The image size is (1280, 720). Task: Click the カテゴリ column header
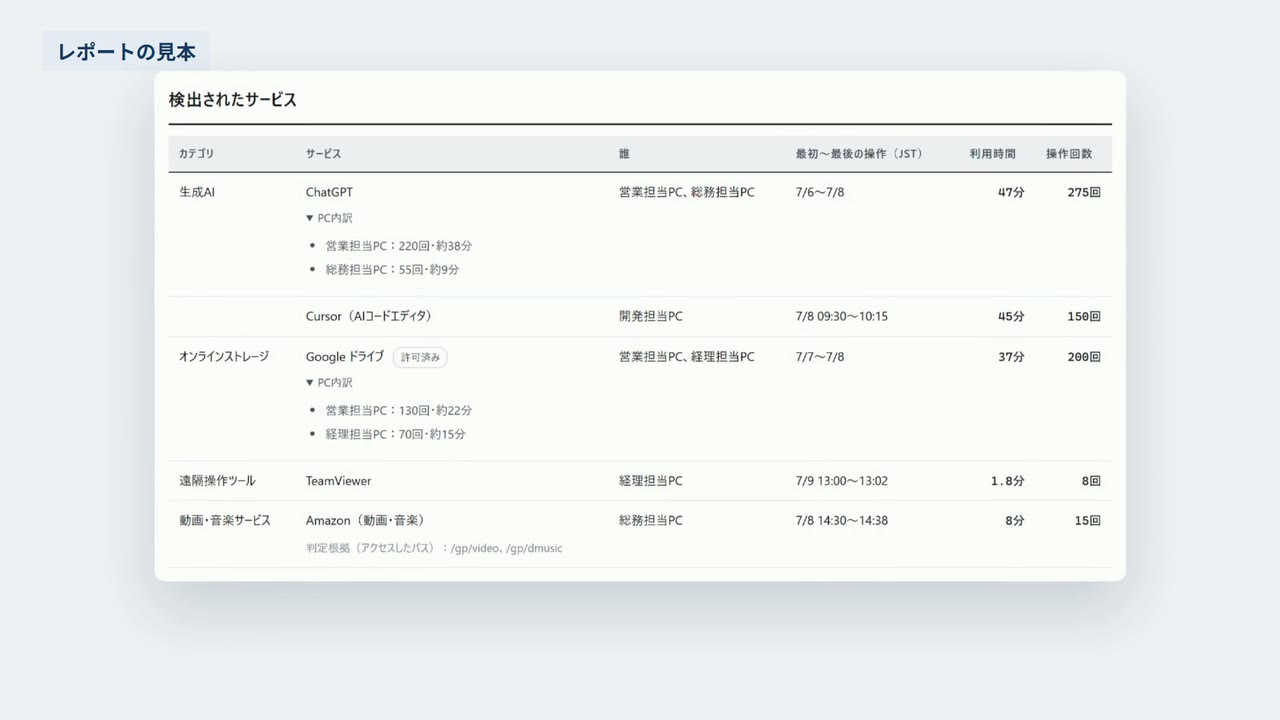click(196, 154)
